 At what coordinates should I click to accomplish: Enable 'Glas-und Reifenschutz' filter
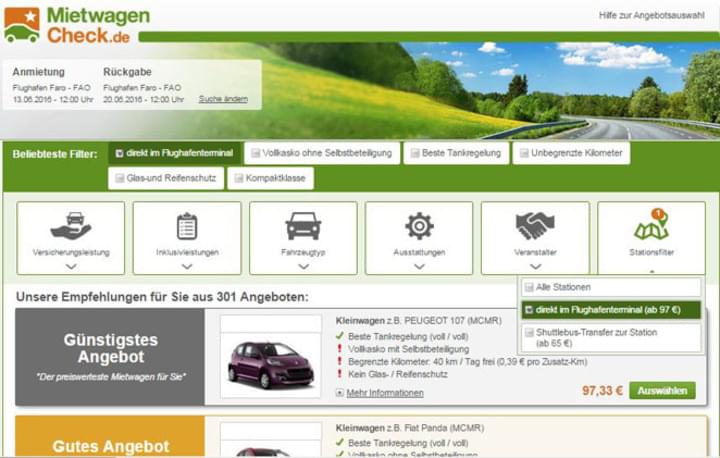(x=166, y=178)
